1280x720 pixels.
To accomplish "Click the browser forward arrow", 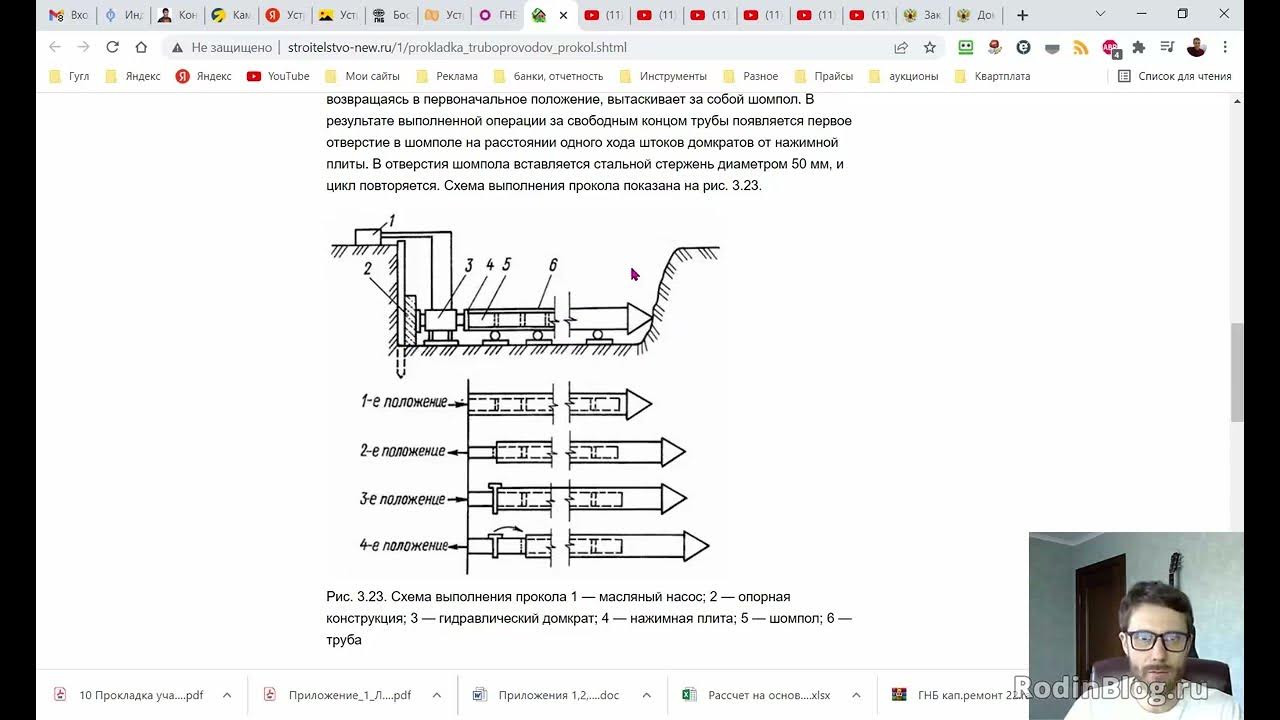I will (83, 47).
